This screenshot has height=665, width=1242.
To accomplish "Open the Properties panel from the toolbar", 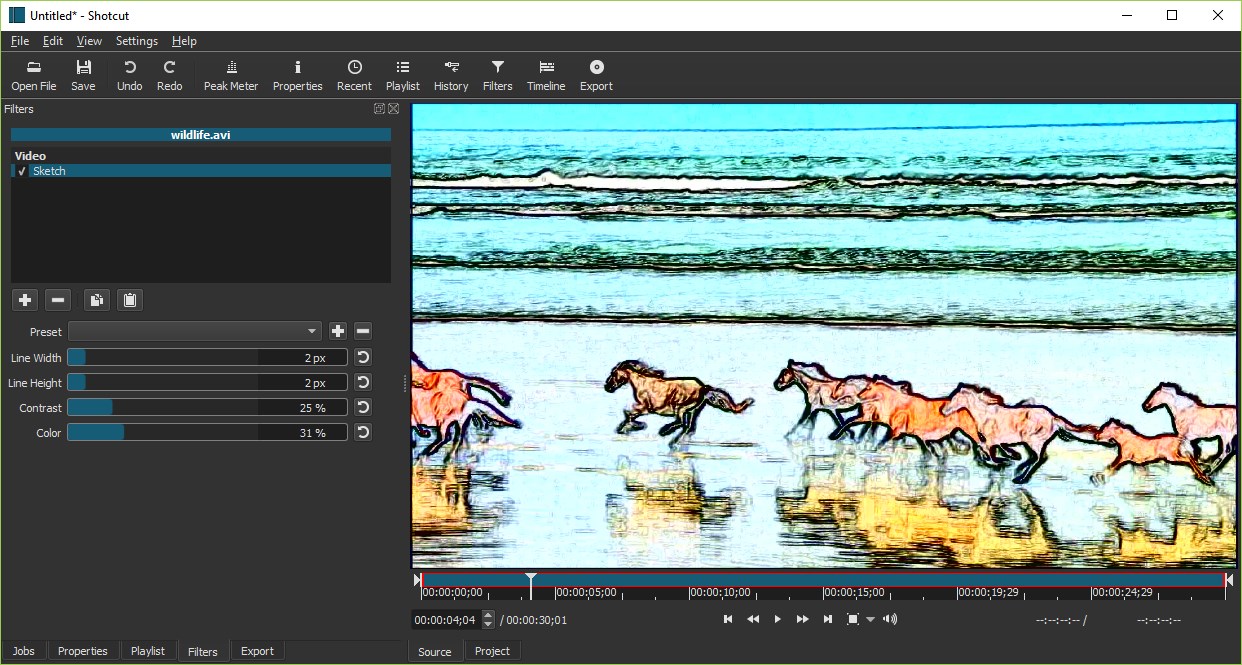I will click(x=297, y=75).
